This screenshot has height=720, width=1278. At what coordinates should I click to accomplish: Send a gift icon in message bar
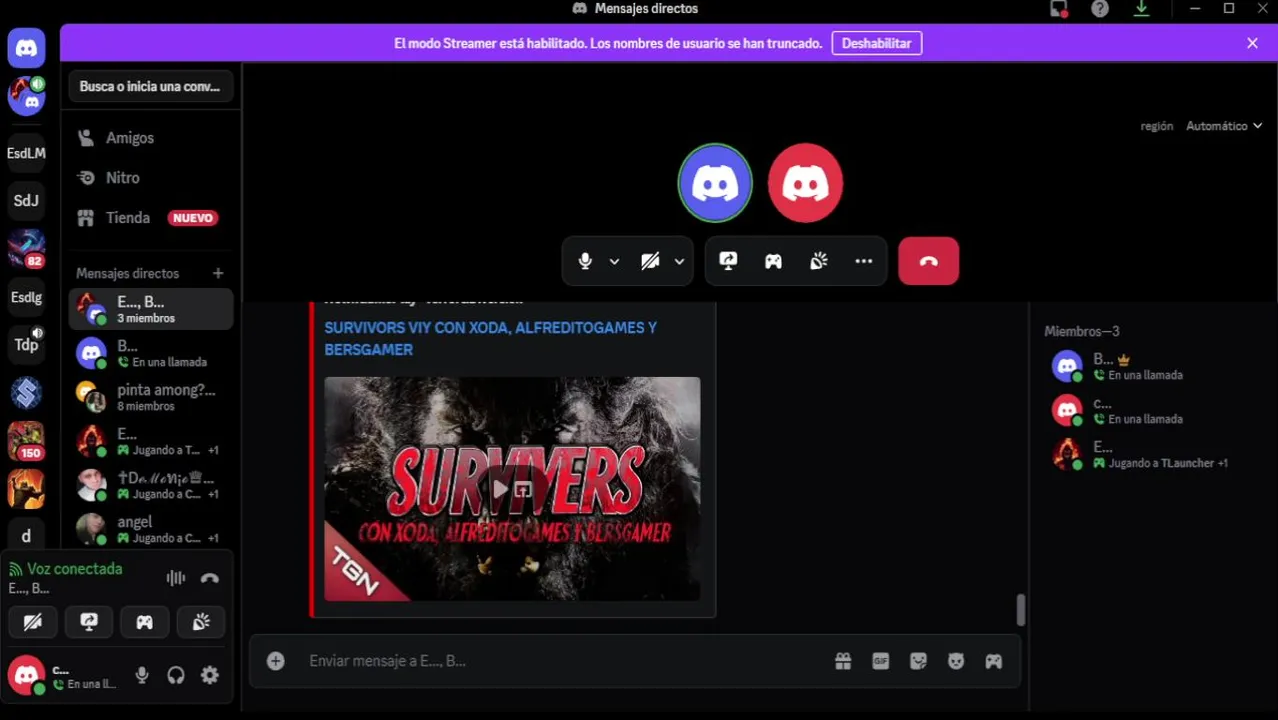pyautogui.click(x=843, y=661)
